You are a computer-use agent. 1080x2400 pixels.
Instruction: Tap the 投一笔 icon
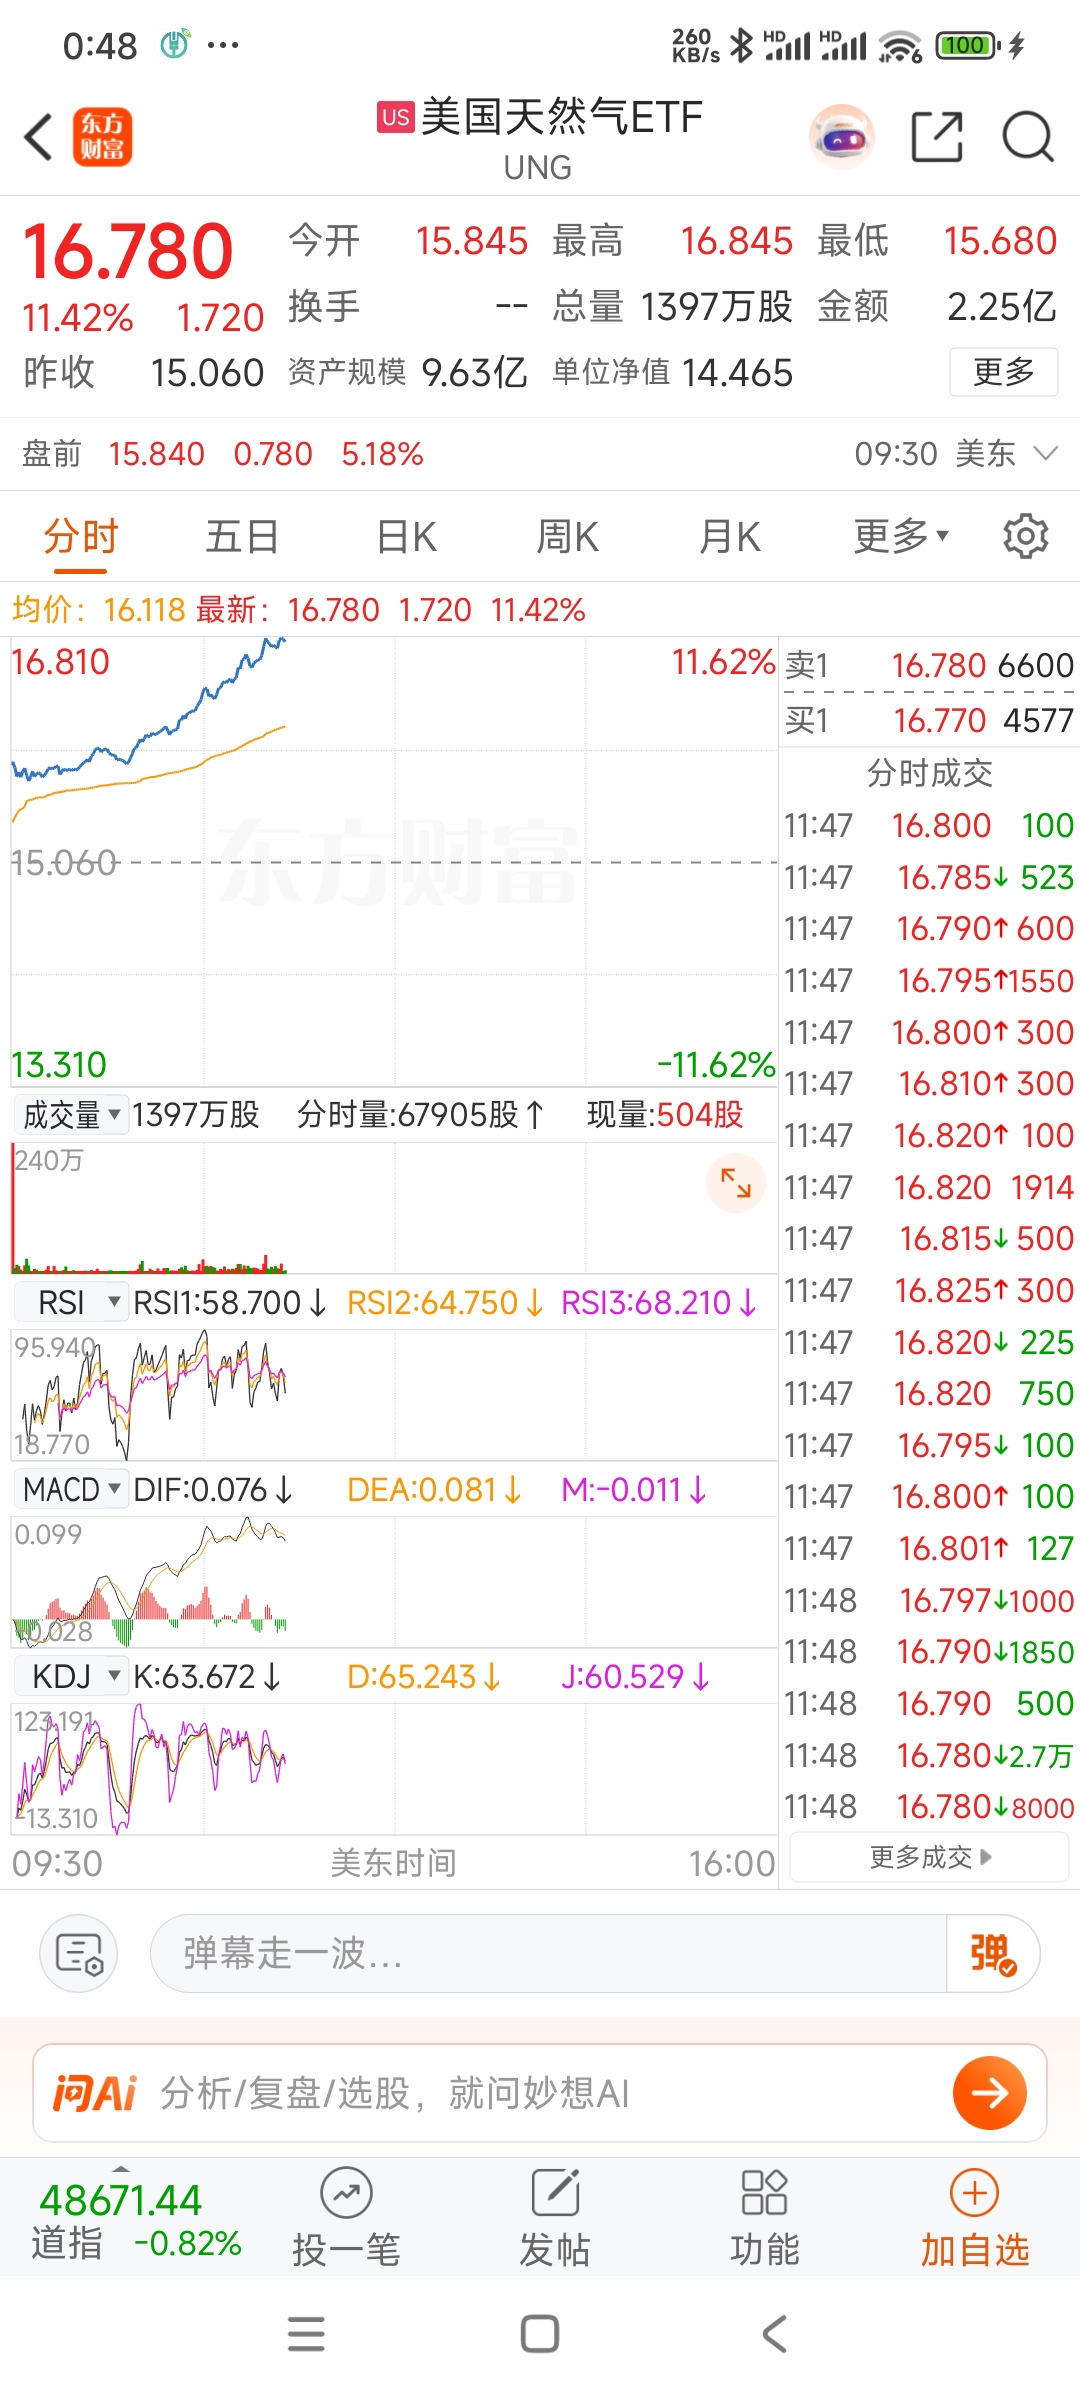click(346, 2217)
